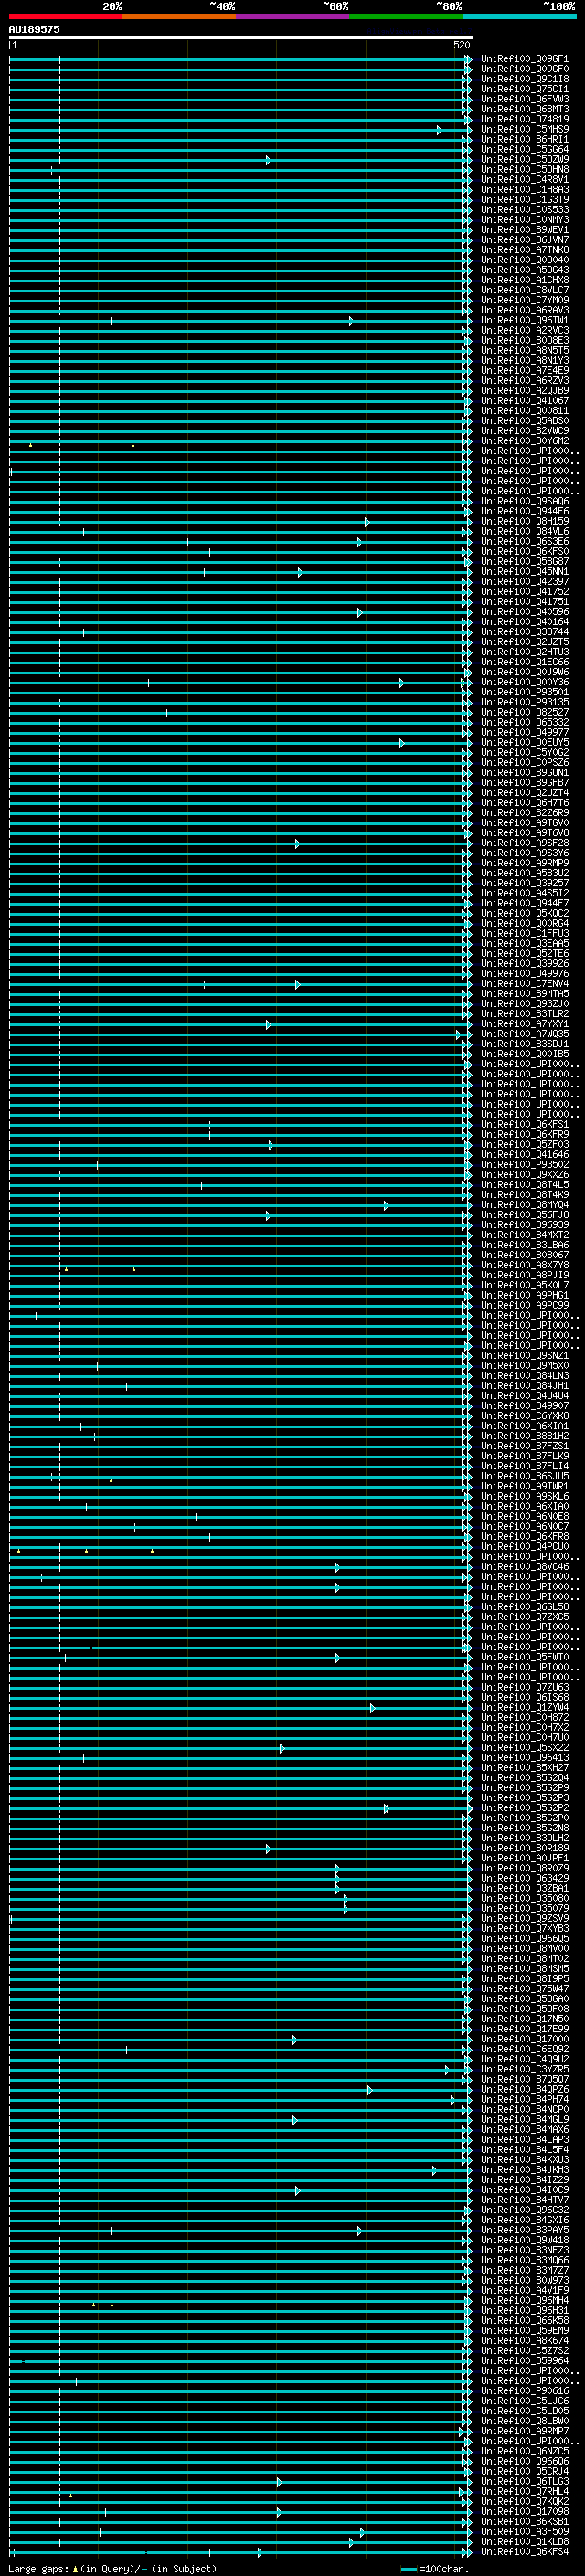The height and width of the screenshot is (2576, 585).
Task: Open hit UniRef100_B4NCP0
Action: [524, 2110]
